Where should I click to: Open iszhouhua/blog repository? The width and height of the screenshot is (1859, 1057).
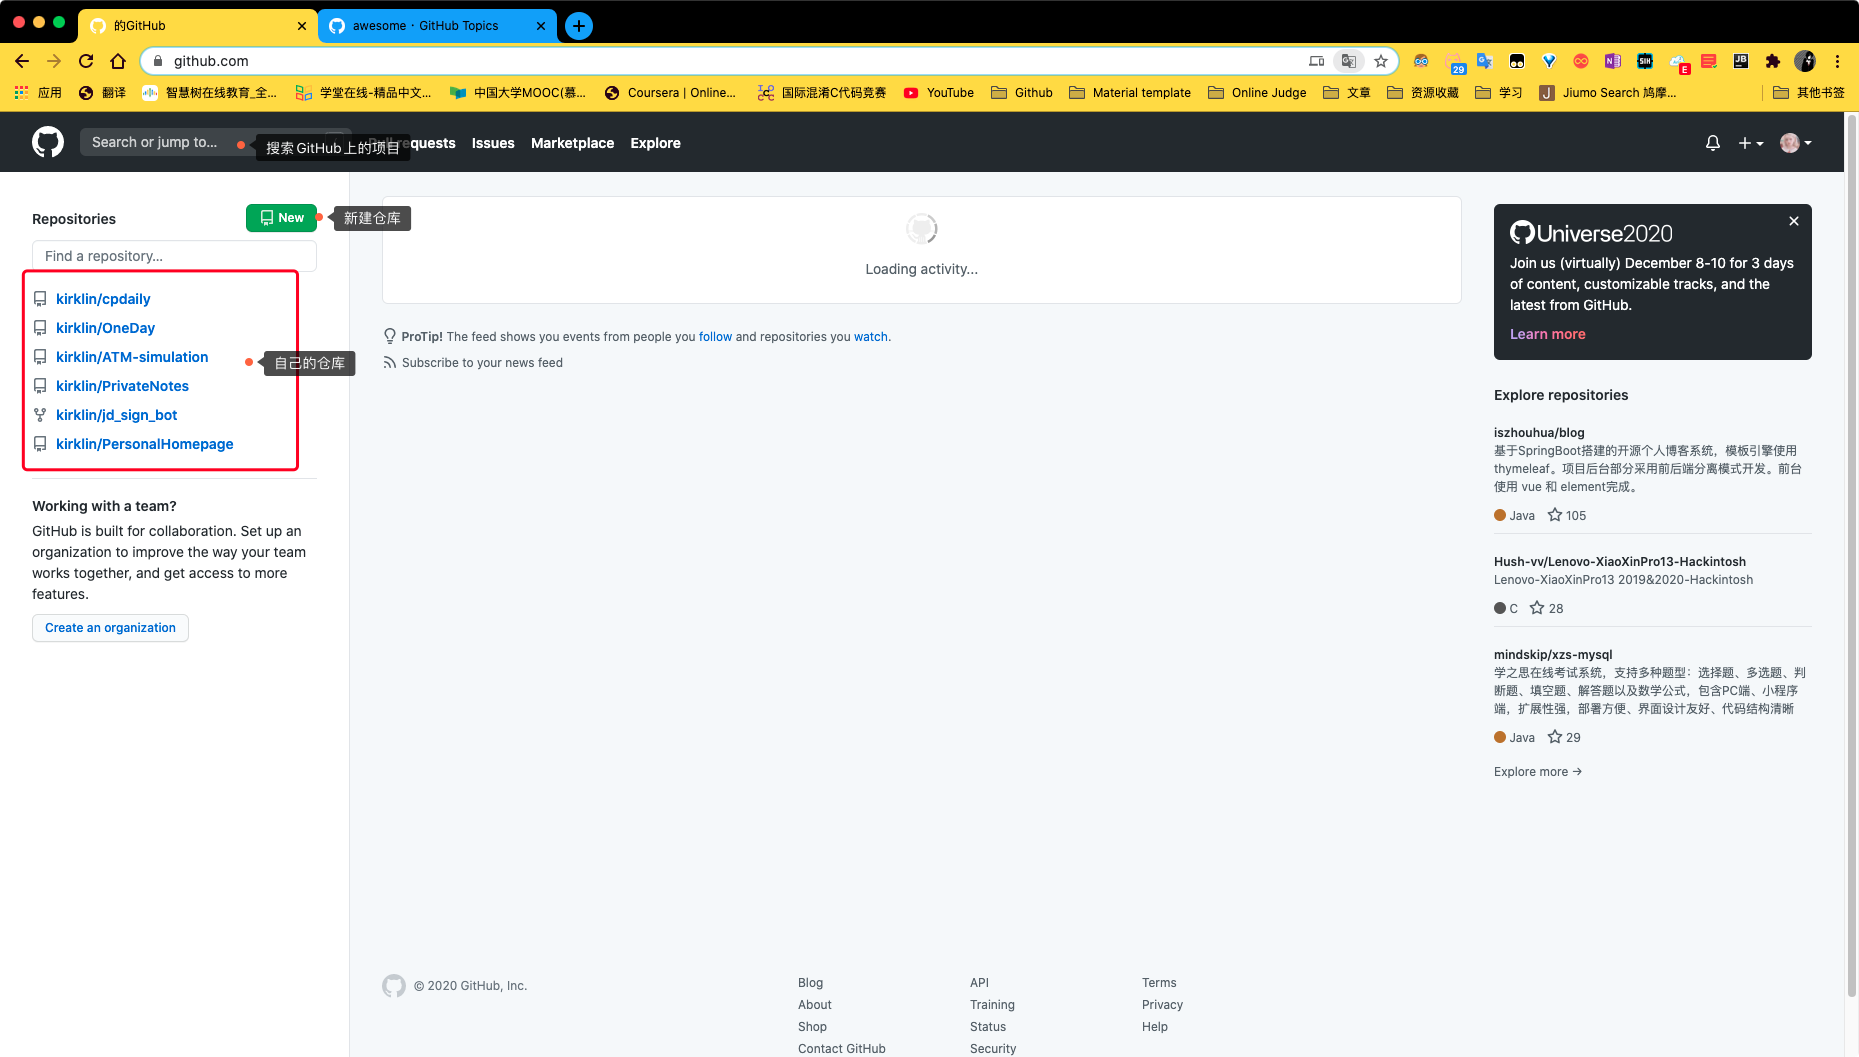[1539, 432]
